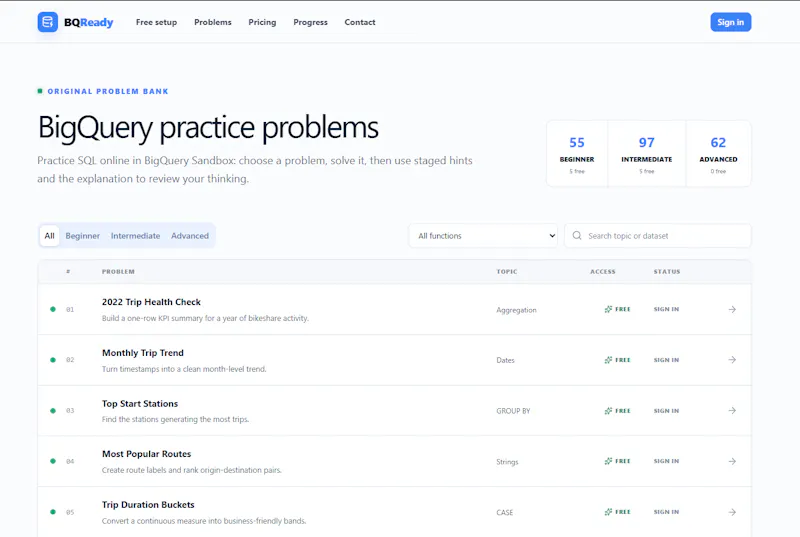The height and width of the screenshot is (537, 800).
Task: Open Top Start Stations problem
Action: pos(140,403)
